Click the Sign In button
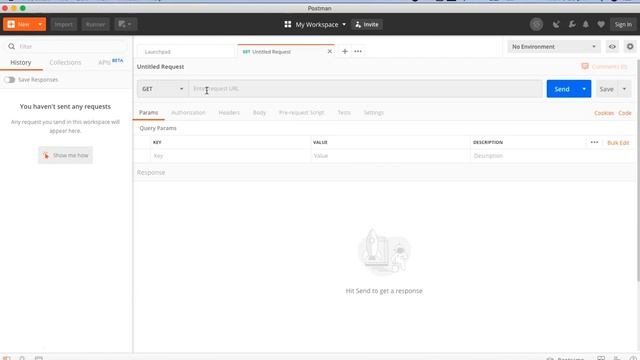The height and width of the screenshot is (360, 640). [x=623, y=24]
